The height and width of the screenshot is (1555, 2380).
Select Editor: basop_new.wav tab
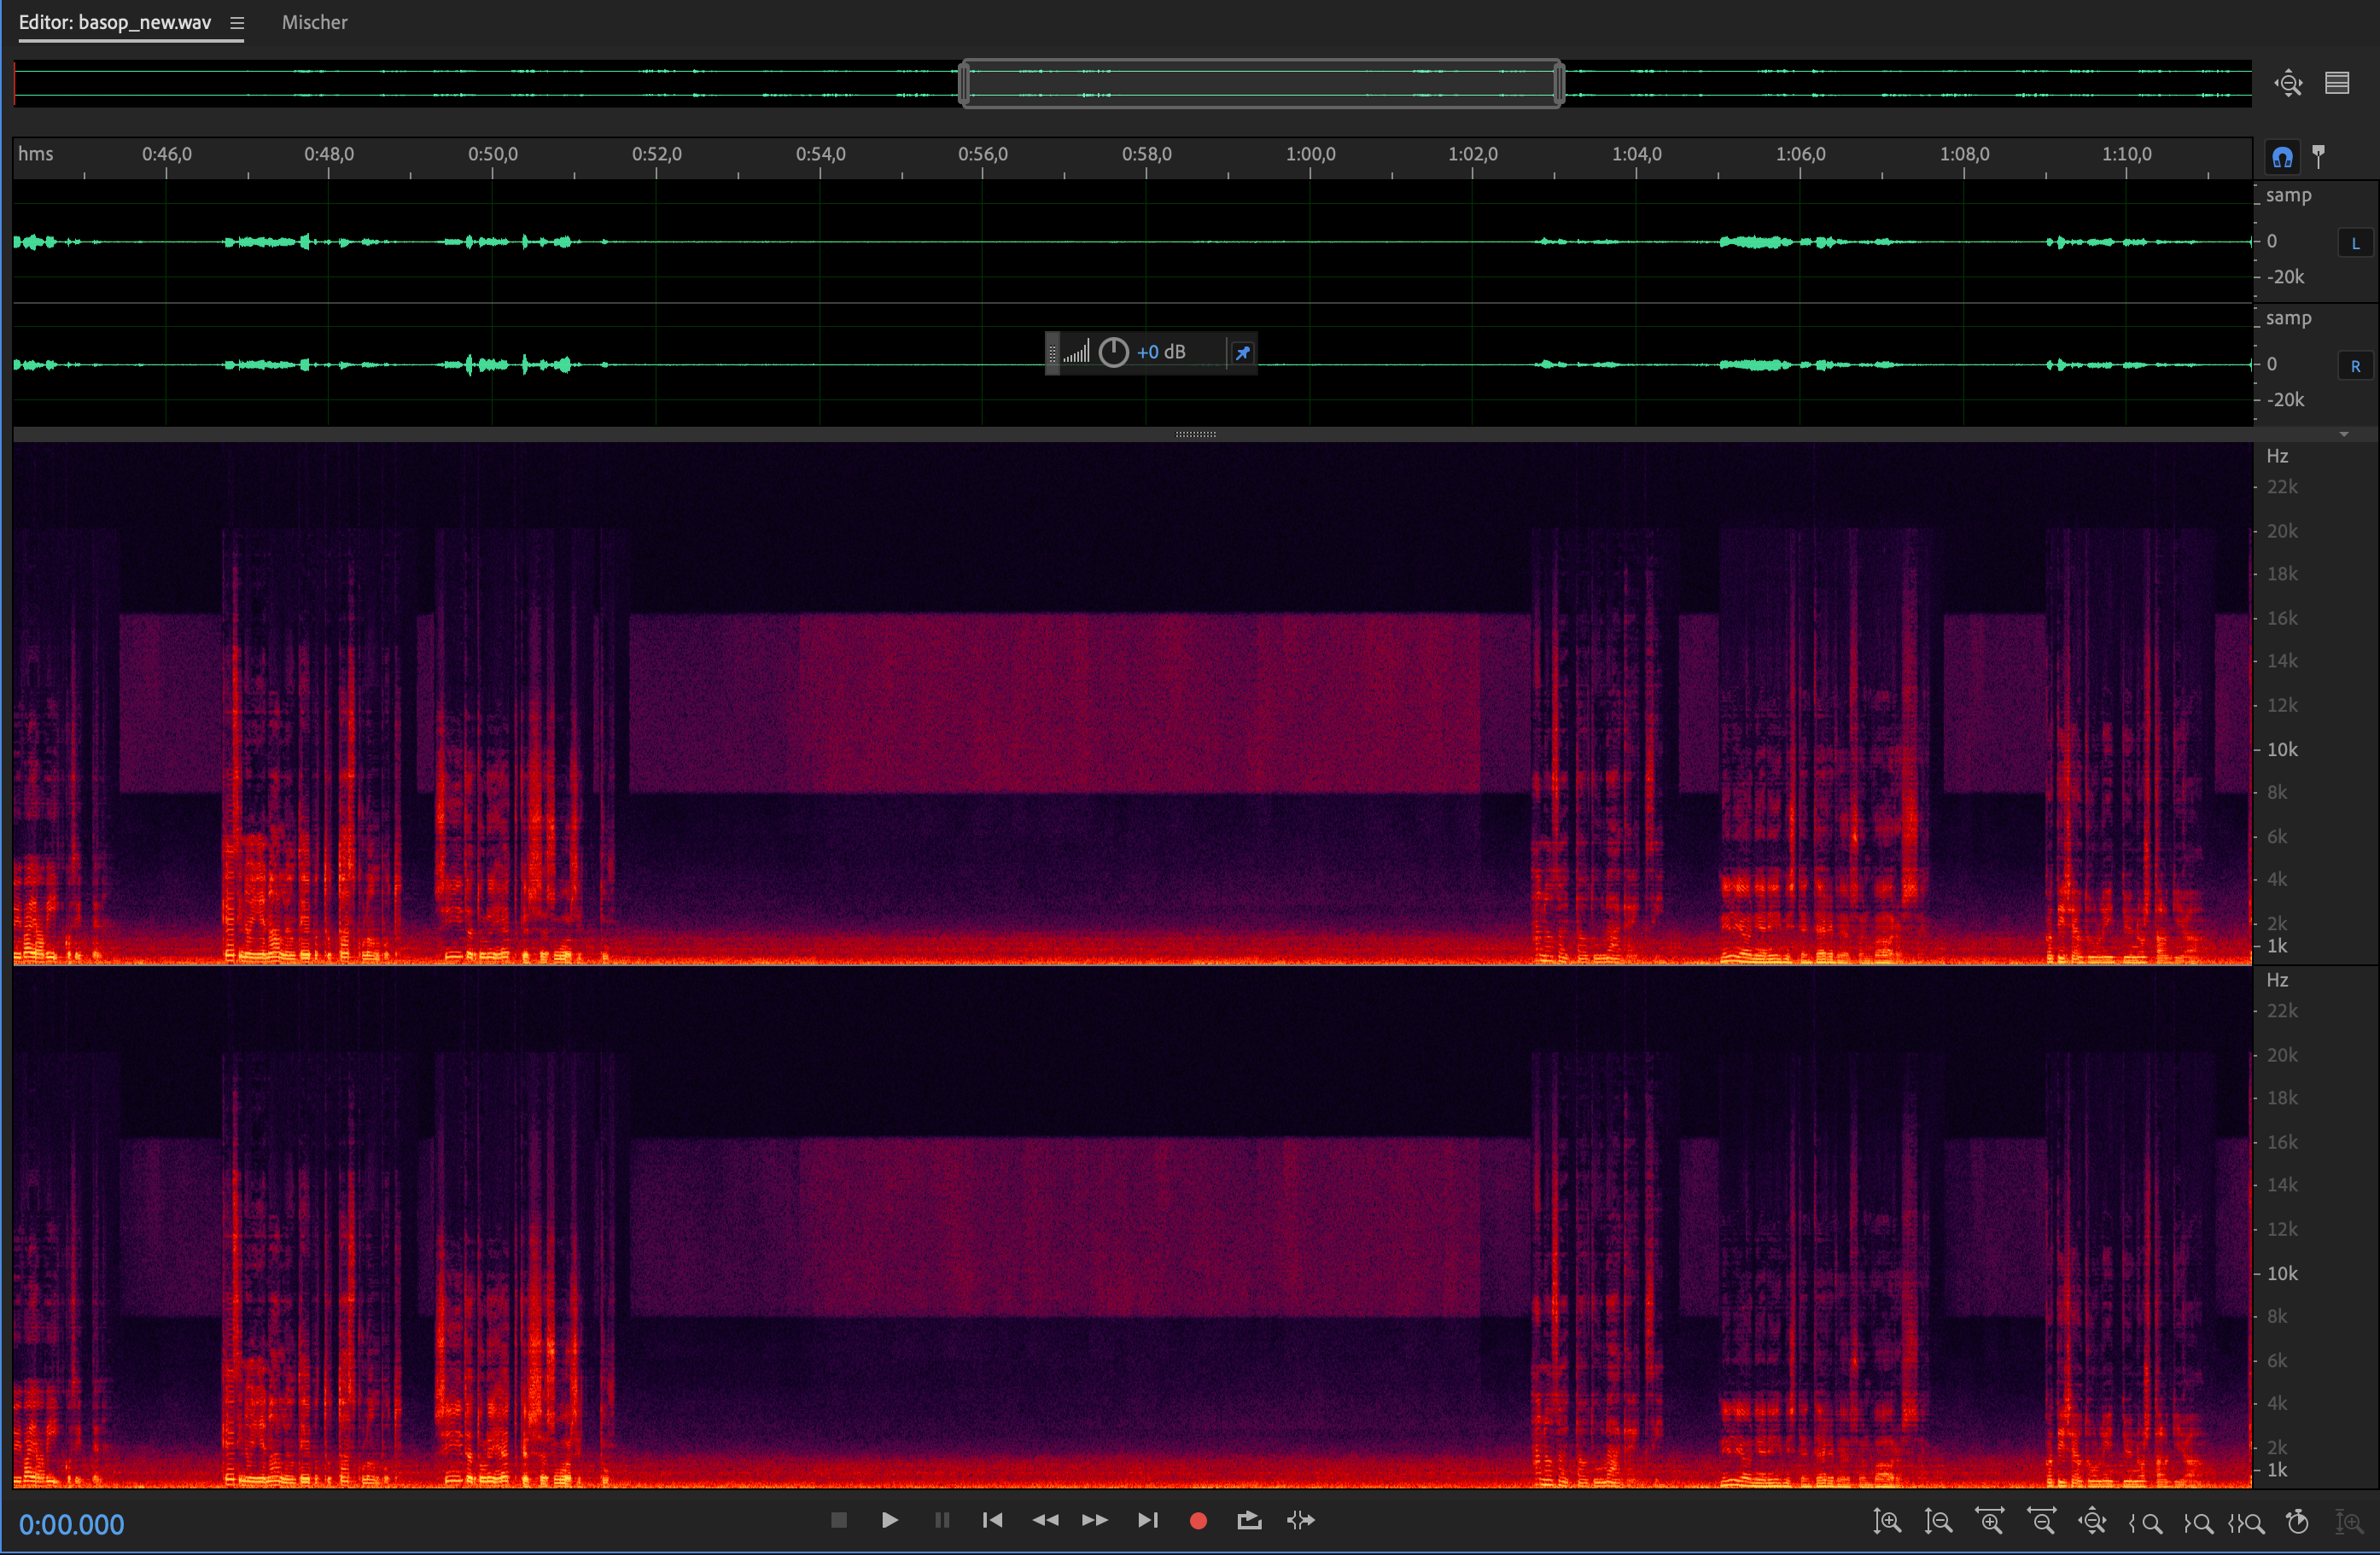point(115,22)
